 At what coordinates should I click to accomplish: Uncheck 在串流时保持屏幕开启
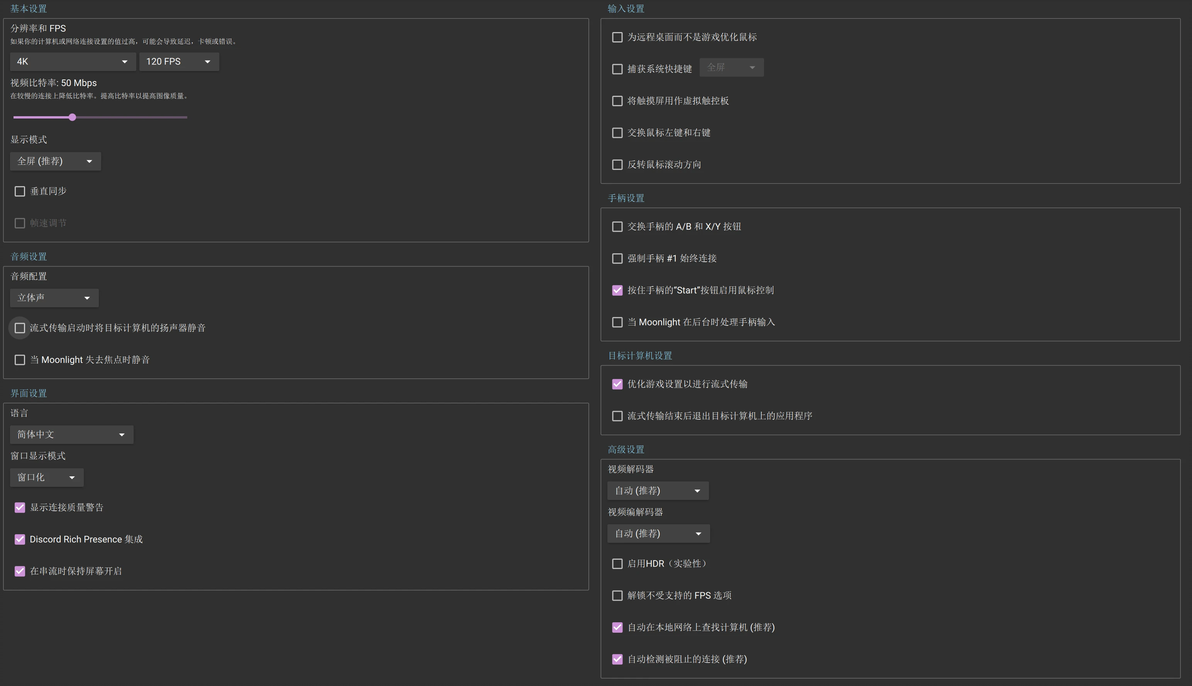click(x=20, y=572)
